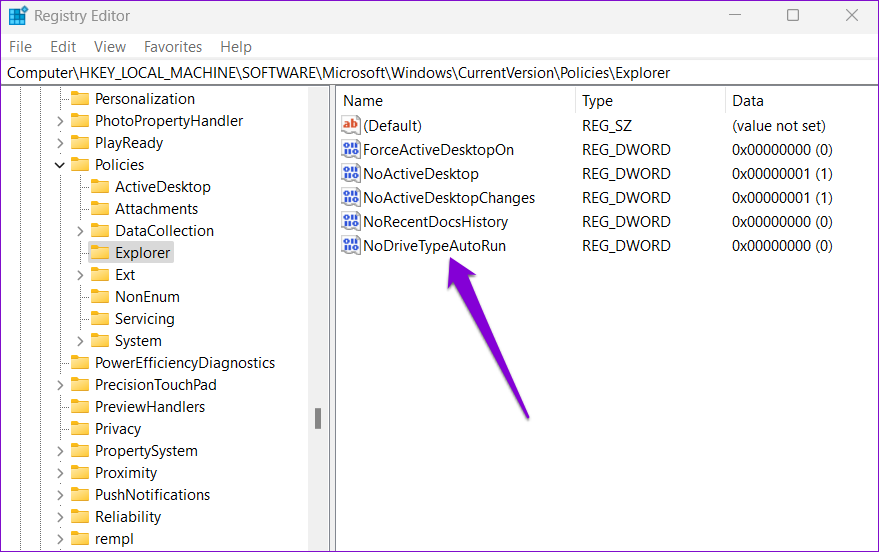Click the registry path address bar

[440, 73]
